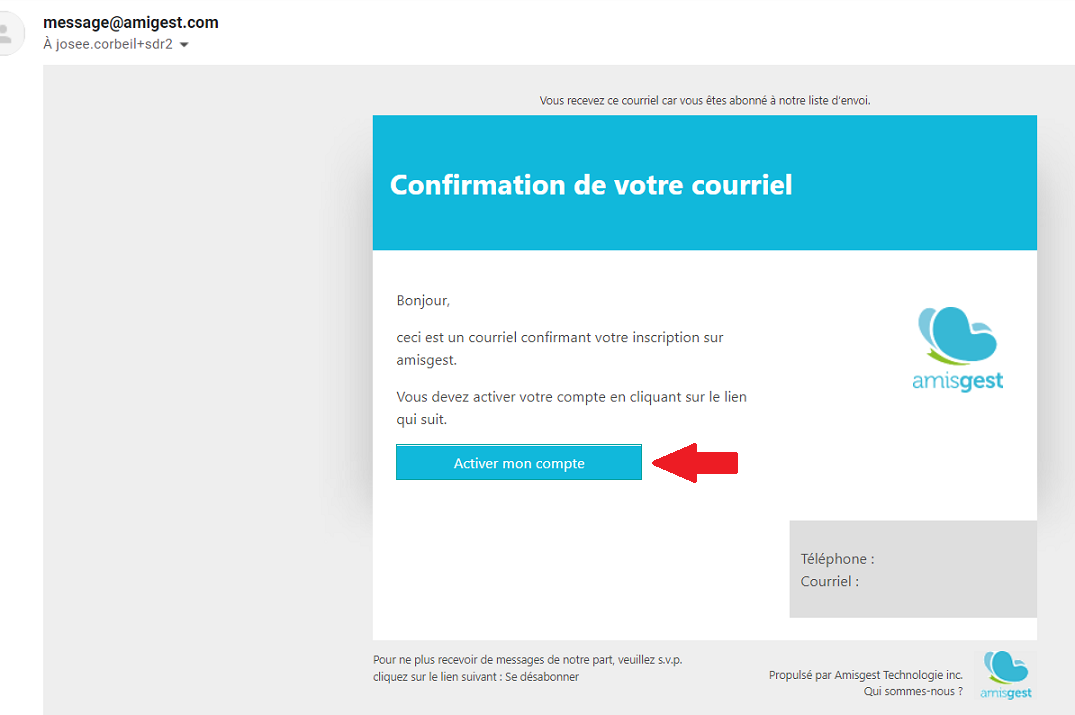Click the small amisgest logo in the footer
The image size is (1075, 715).
click(x=1006, y=675)
